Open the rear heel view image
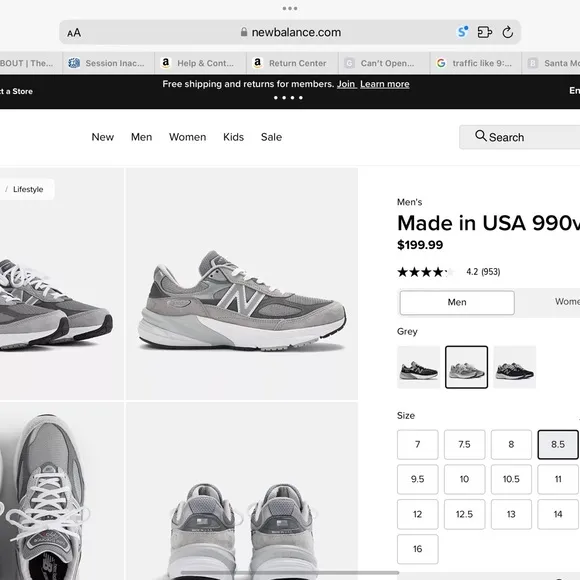This screenshot has height=580, width=580. 242,491
